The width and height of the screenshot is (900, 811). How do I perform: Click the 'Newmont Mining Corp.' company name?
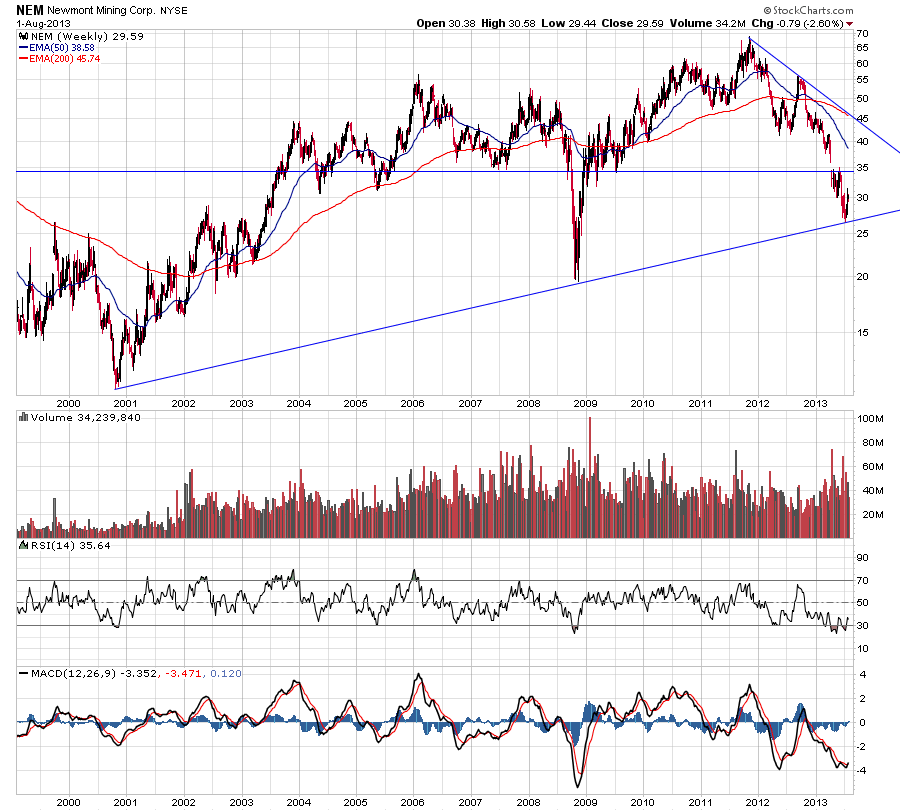click(101, 10)
